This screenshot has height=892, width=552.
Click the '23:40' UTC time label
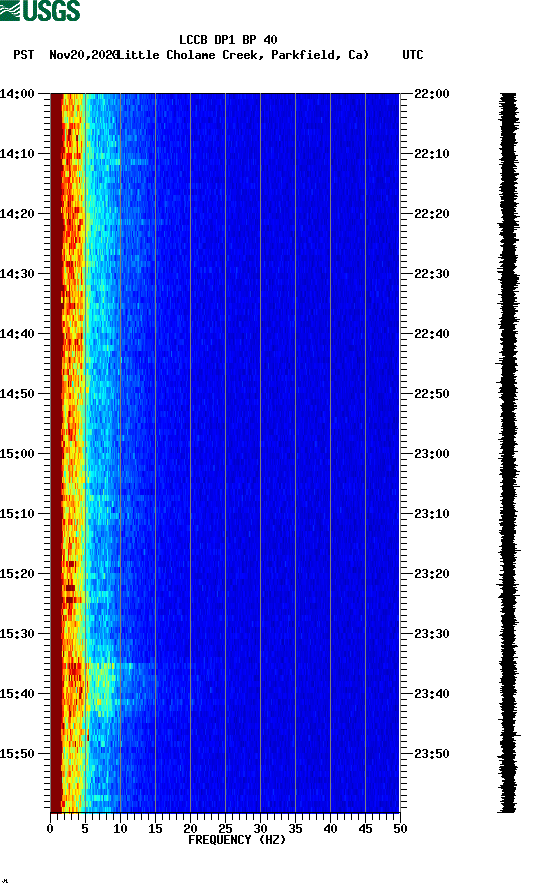point(432,693)
